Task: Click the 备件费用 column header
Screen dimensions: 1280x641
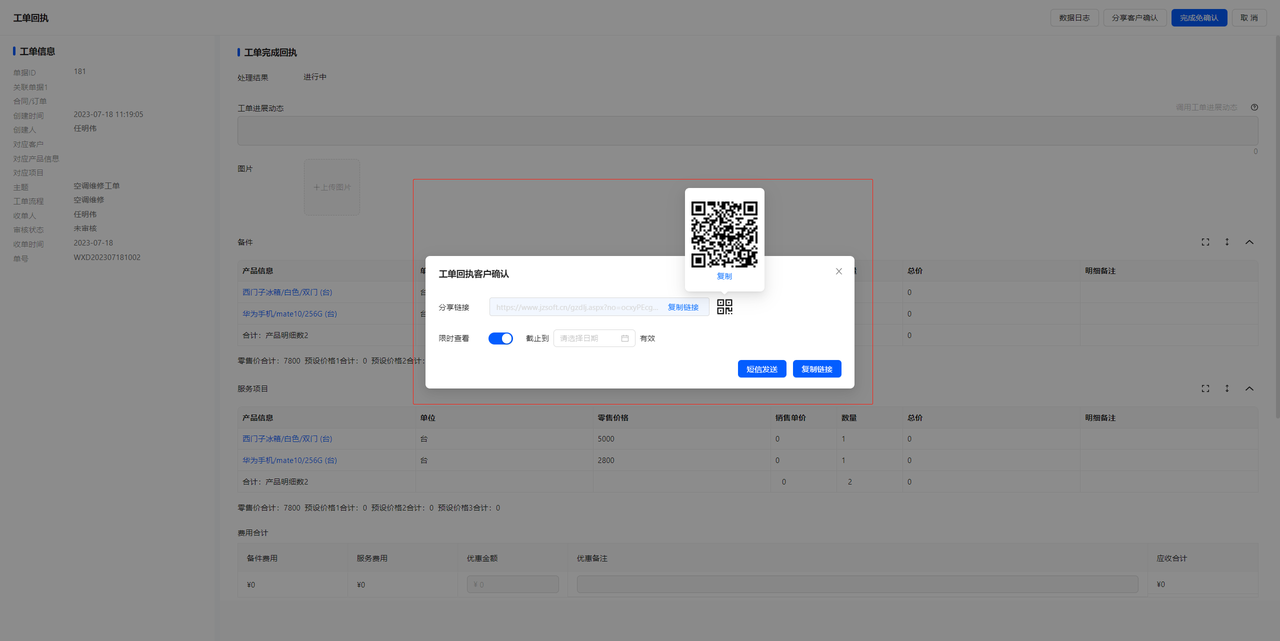Action: click(262, 558)
